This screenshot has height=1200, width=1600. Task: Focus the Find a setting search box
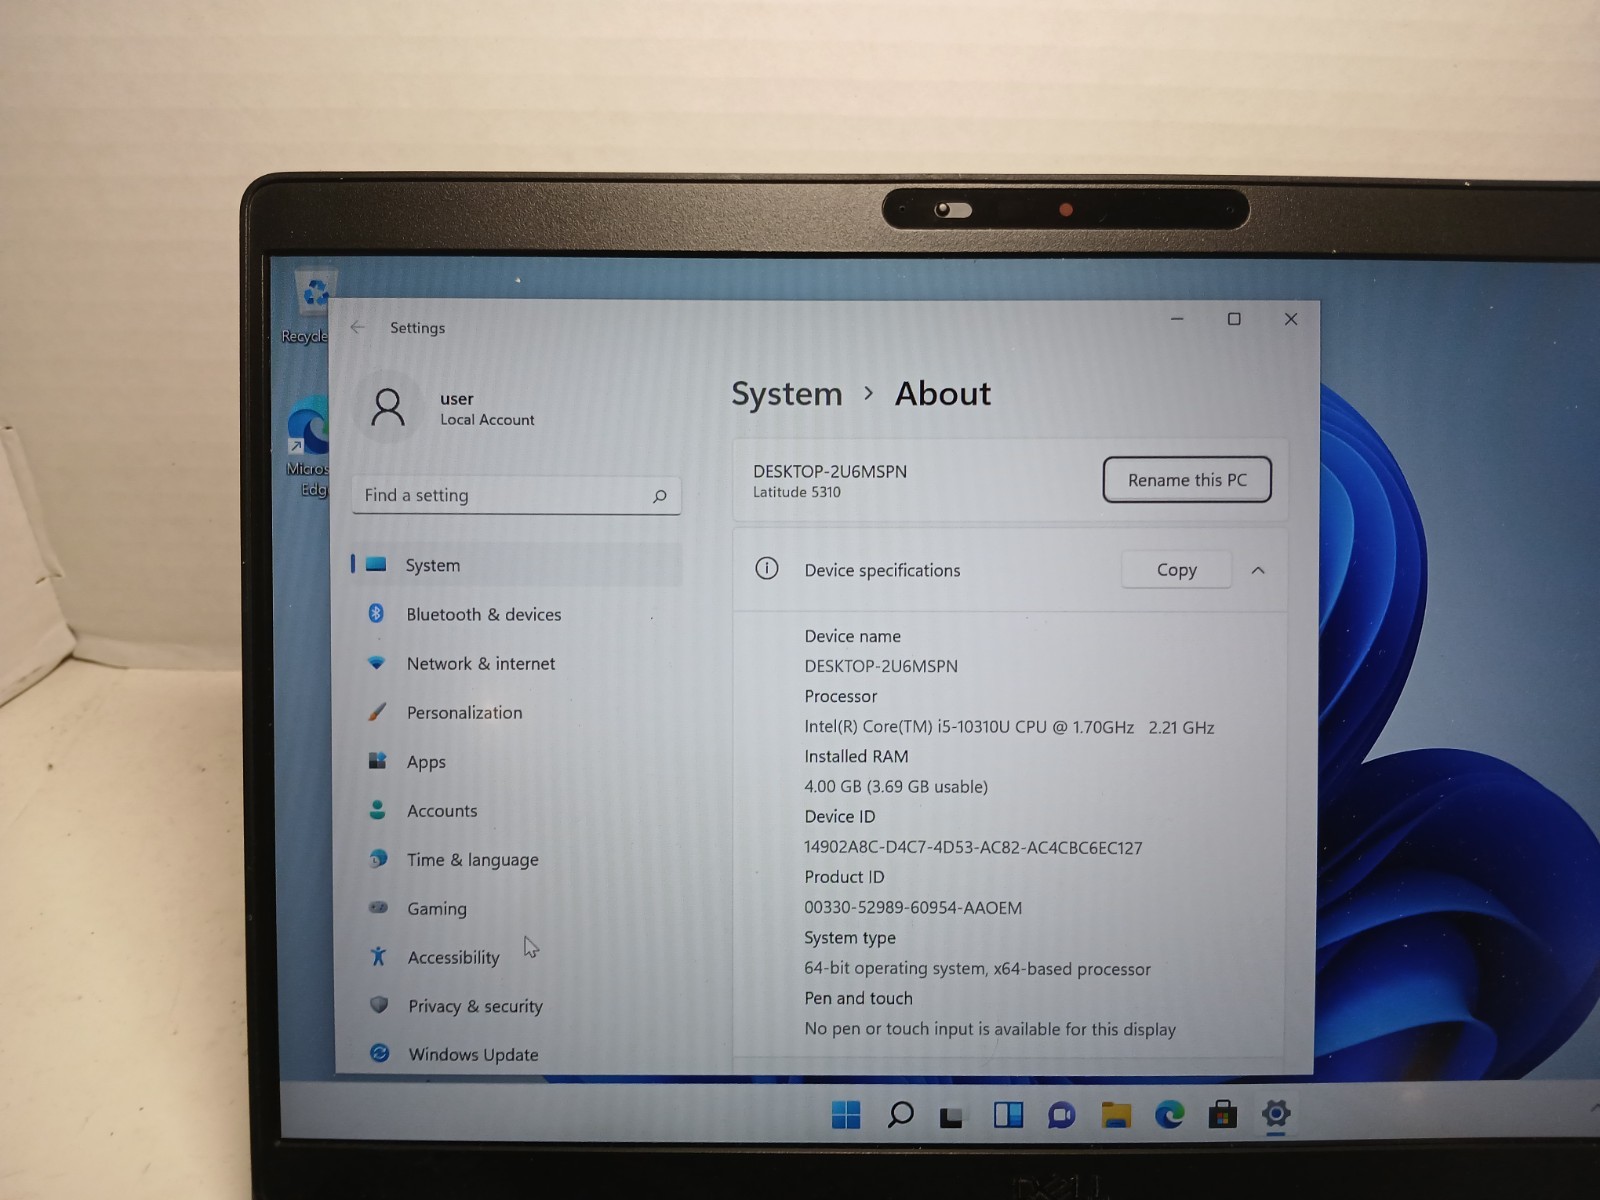(x=516, y=495)
